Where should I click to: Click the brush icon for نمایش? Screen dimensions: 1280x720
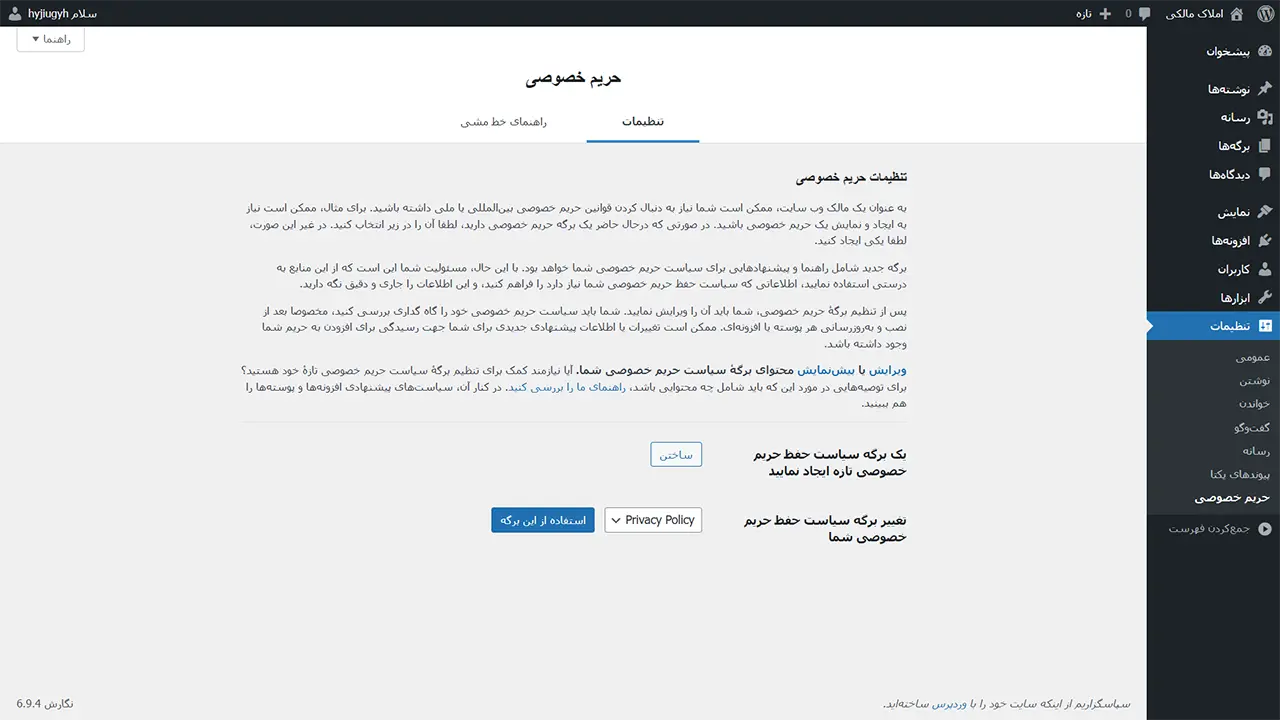1264,212
